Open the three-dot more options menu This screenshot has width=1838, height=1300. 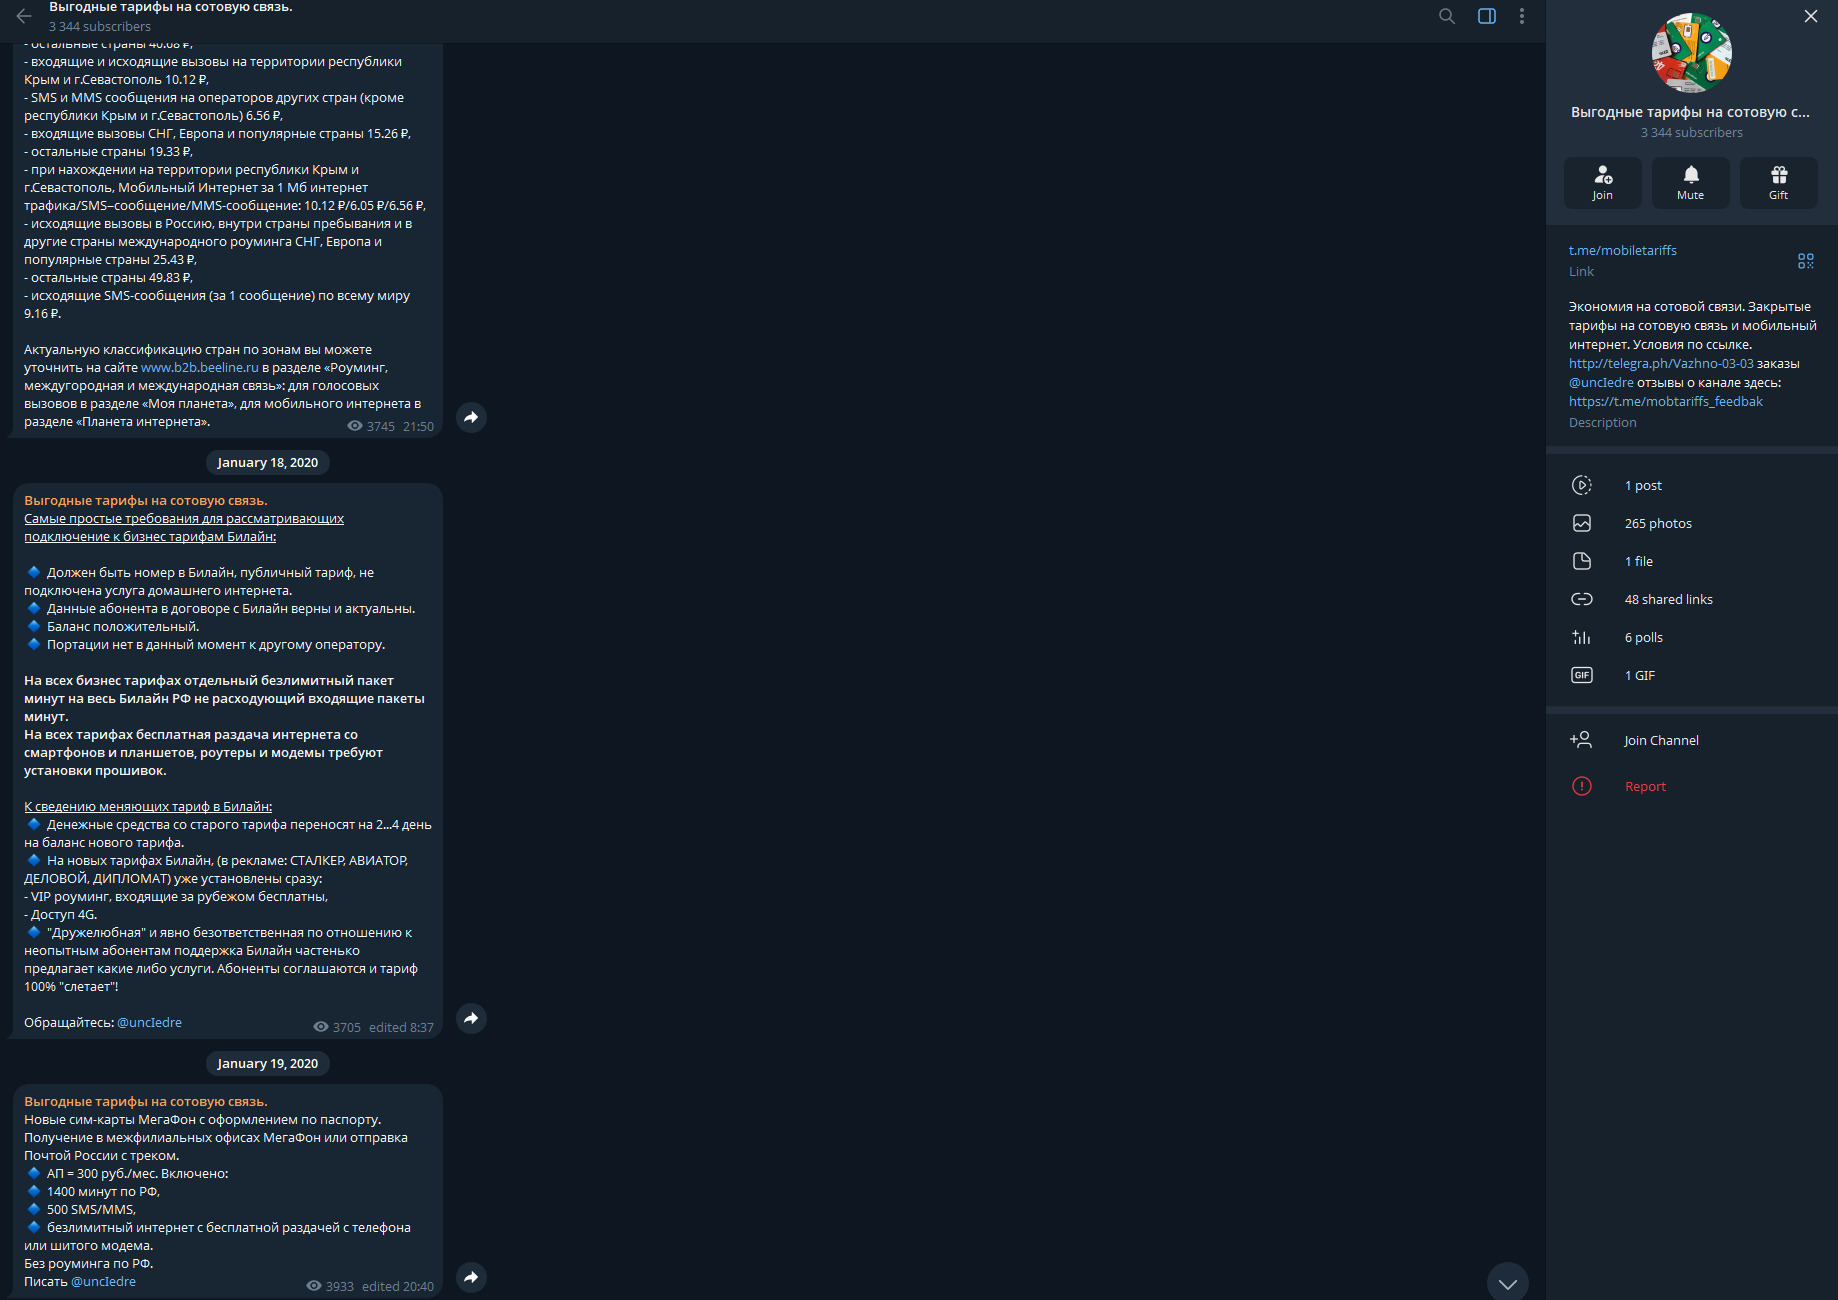point(1522,16)
